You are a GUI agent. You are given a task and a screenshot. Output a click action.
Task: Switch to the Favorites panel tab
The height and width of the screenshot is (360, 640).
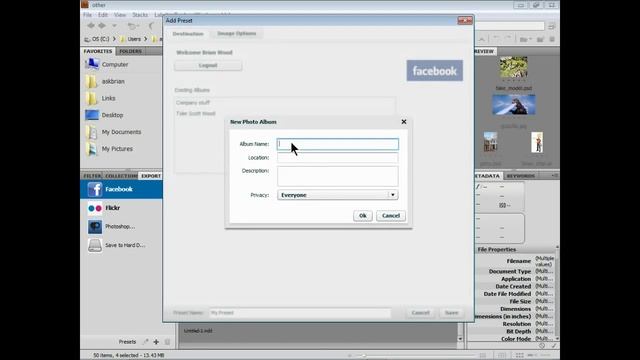click(x=98, y=51)
